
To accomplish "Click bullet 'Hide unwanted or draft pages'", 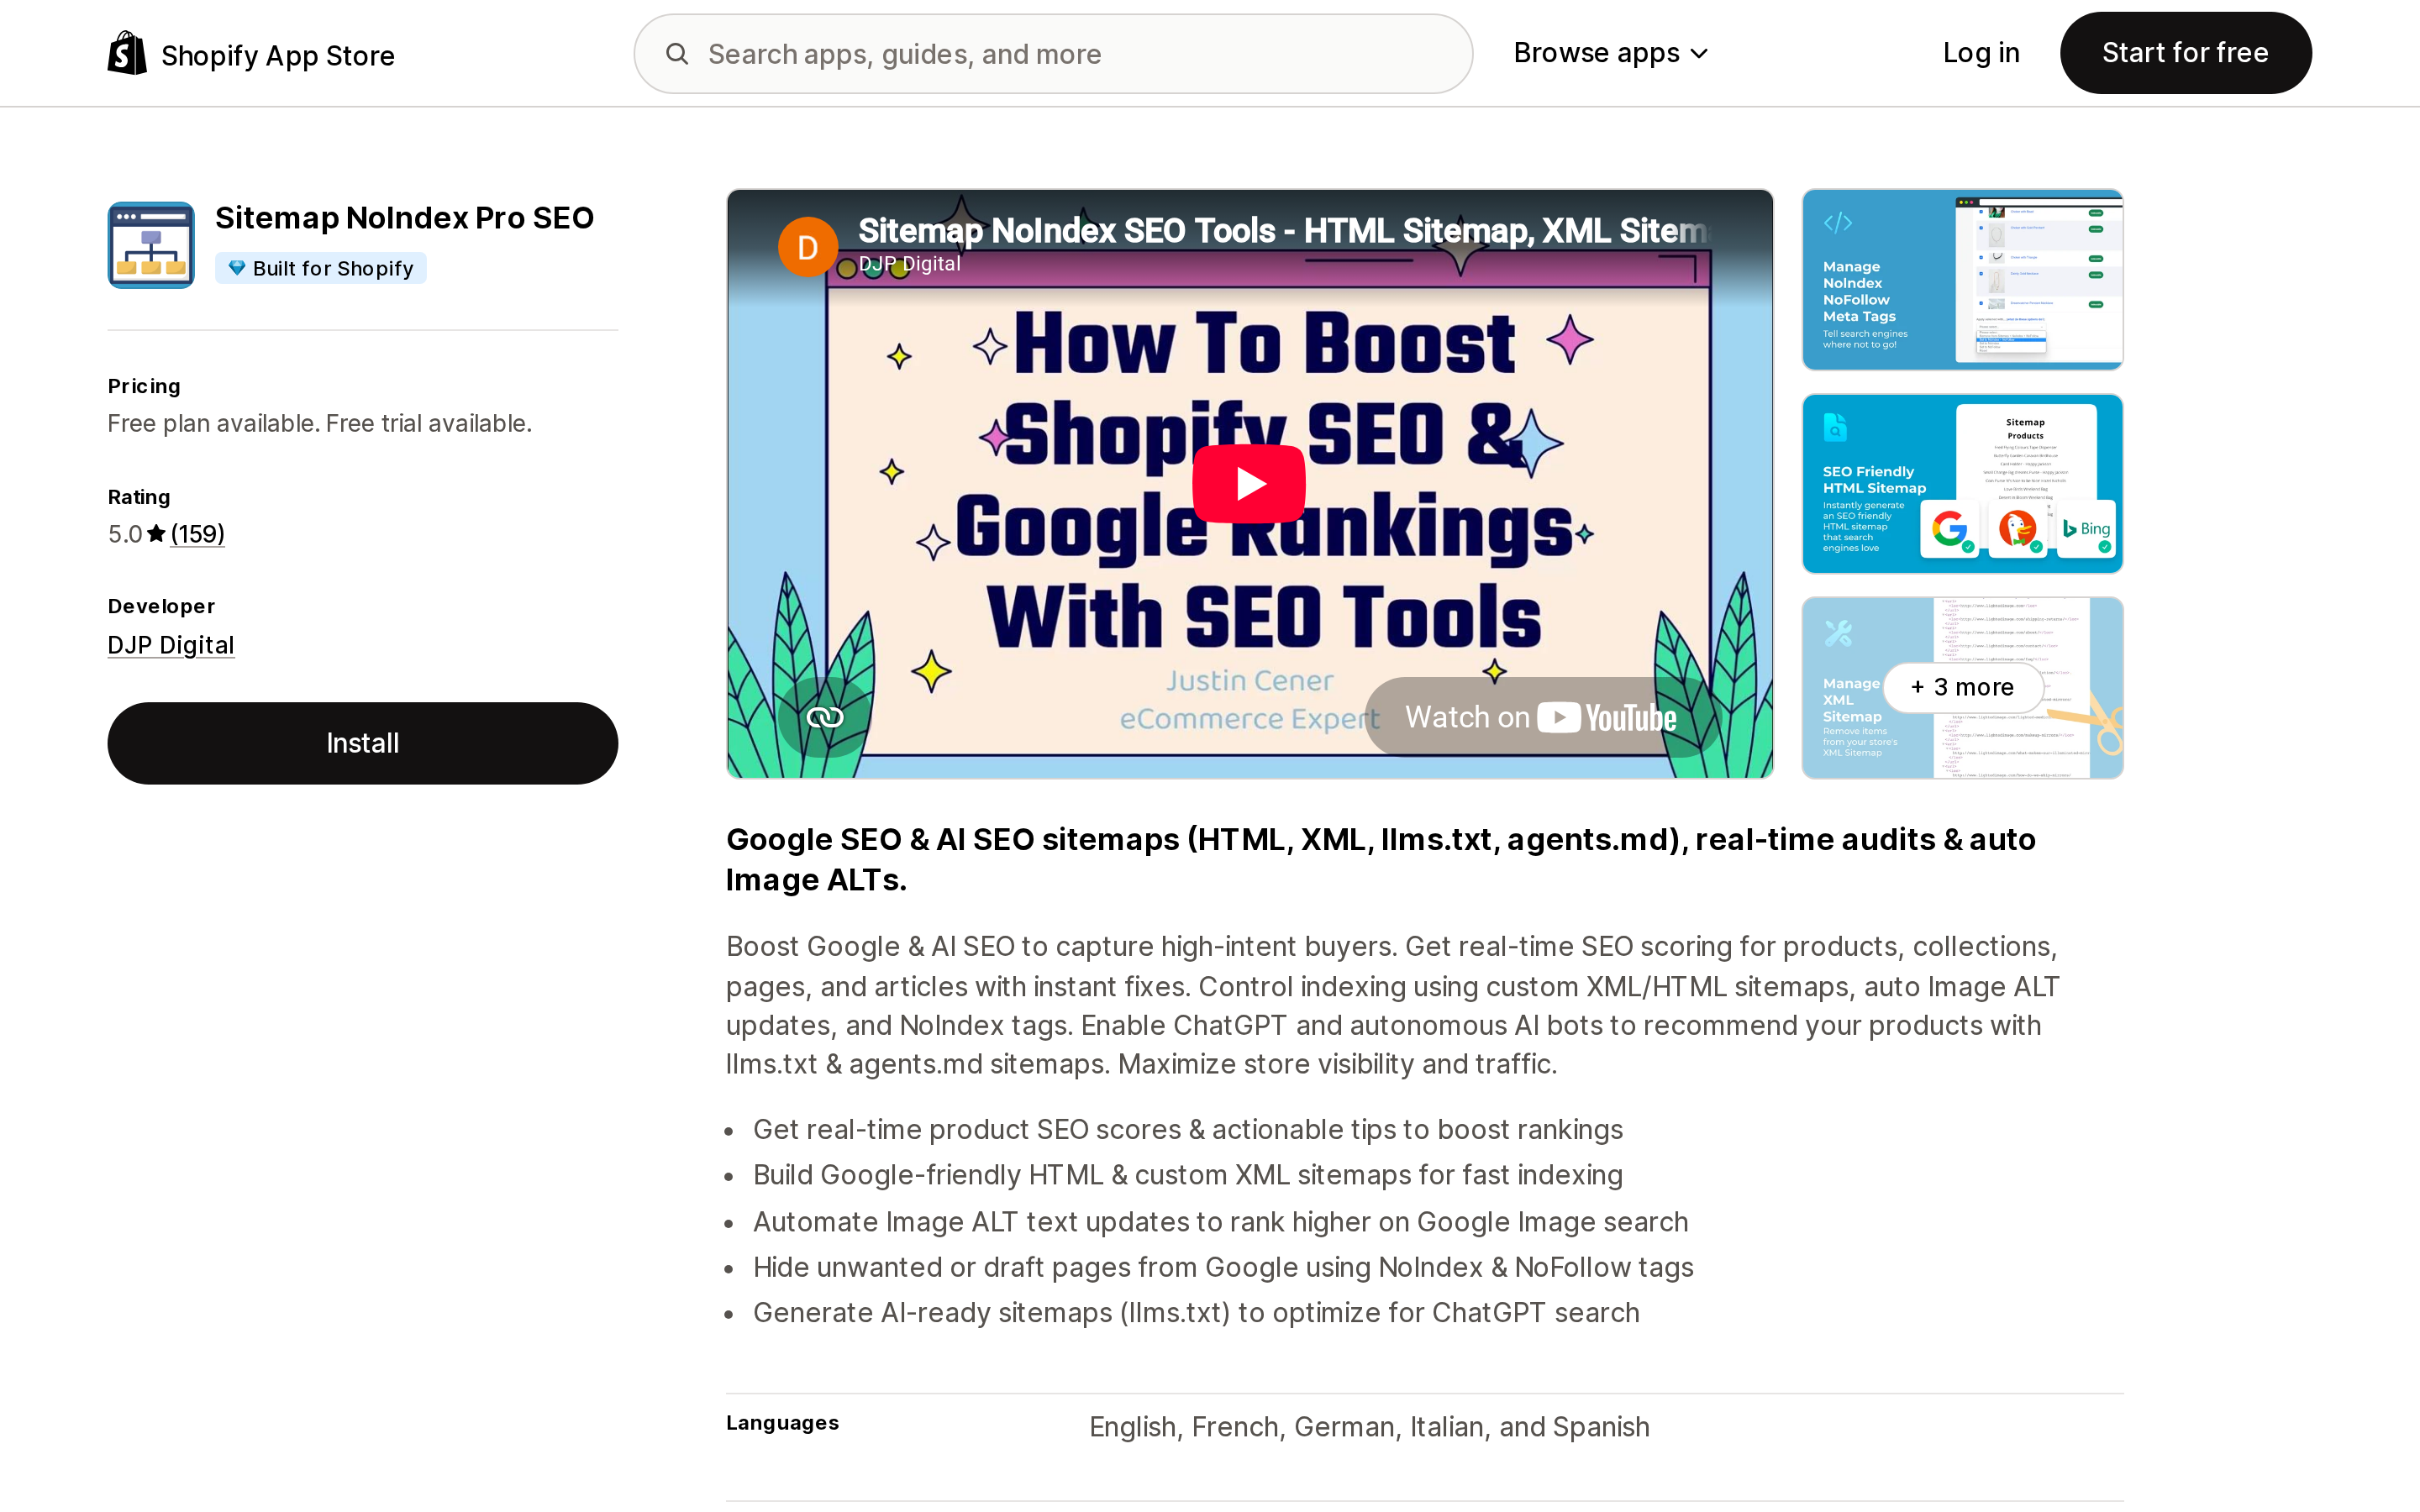I will tap(1223, 1267).
